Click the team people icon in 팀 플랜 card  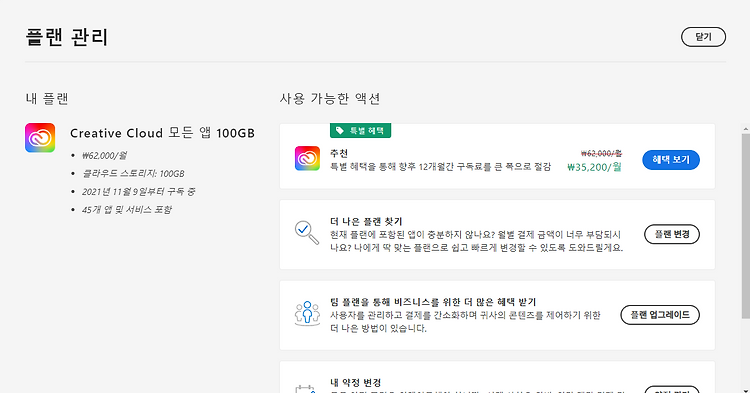307,314
